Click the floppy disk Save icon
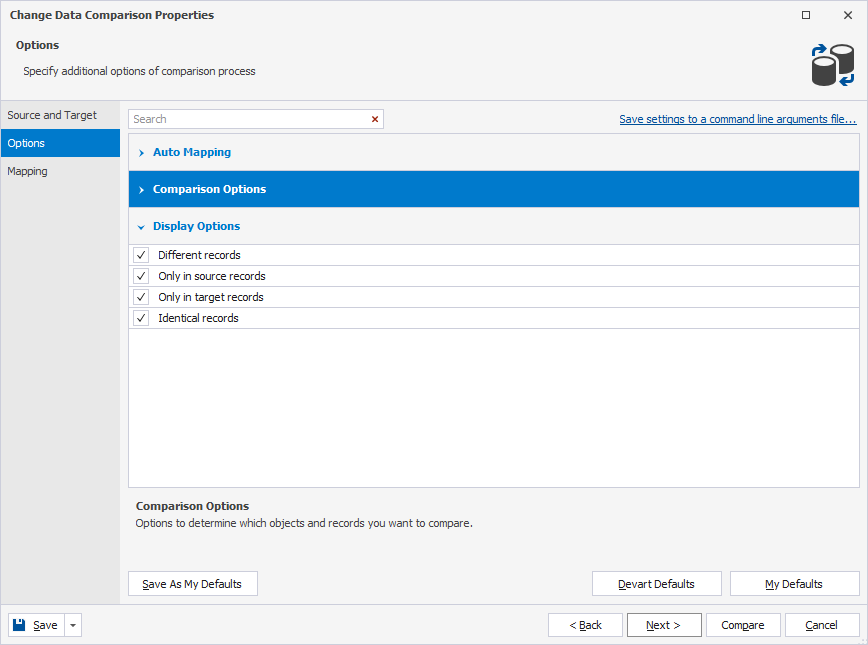 pyautogui.click(x=19, y=624)
